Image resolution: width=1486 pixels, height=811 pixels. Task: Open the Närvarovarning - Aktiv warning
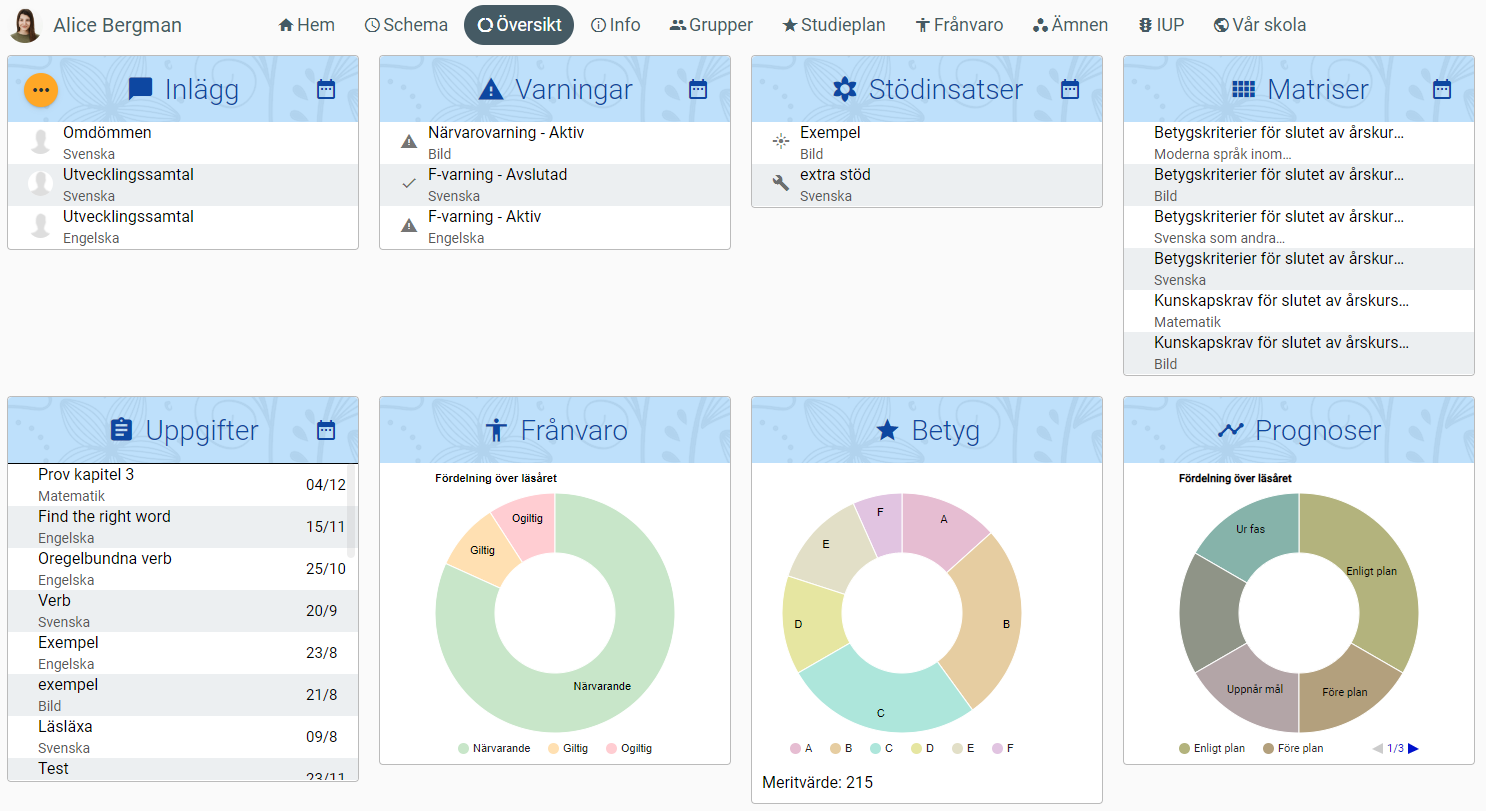coord(505,133)
